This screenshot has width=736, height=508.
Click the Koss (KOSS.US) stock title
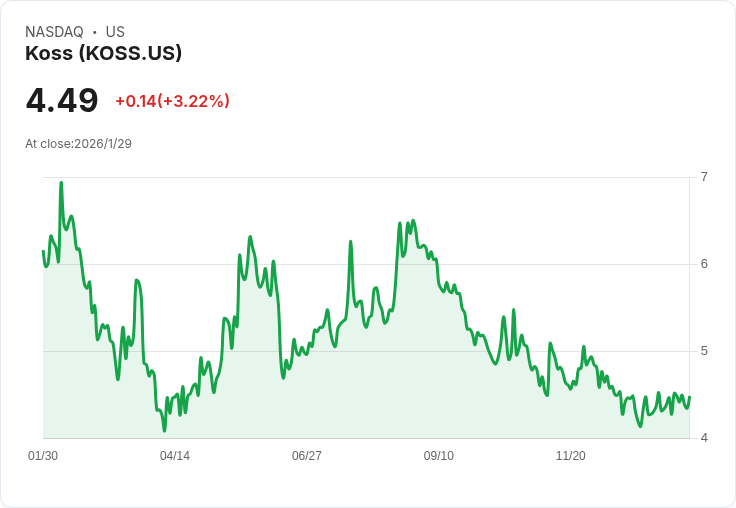coord(103,53)
